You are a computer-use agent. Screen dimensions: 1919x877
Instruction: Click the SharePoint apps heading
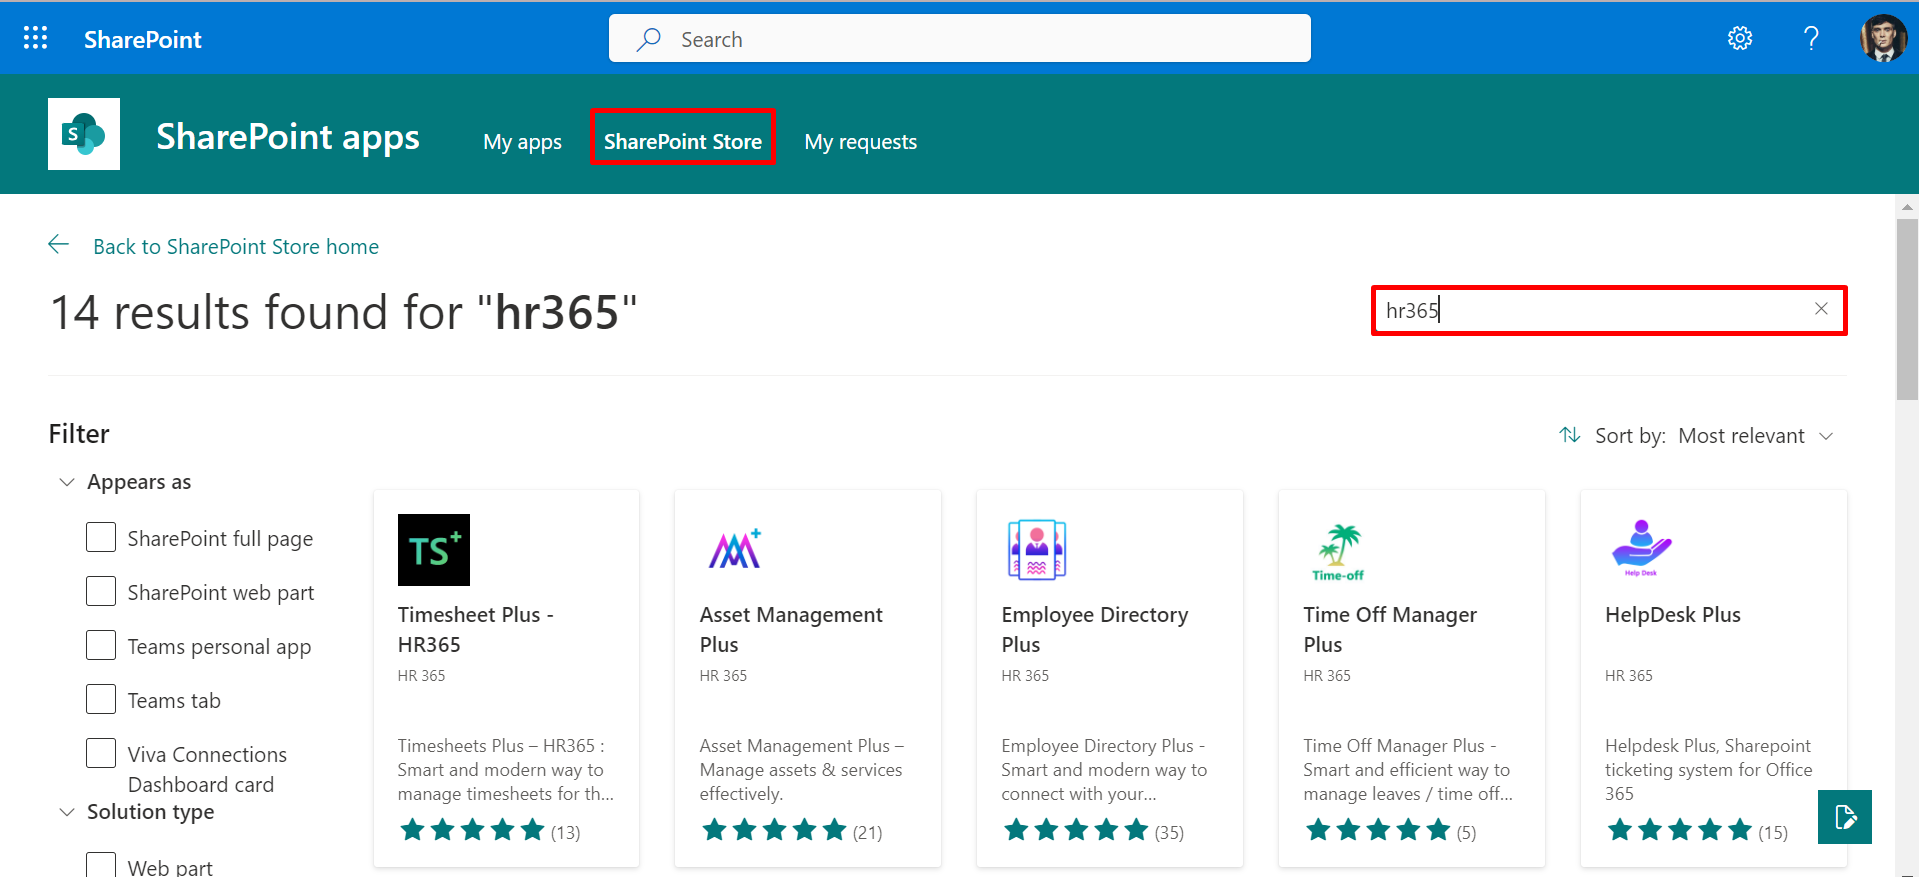pos(288,136)
